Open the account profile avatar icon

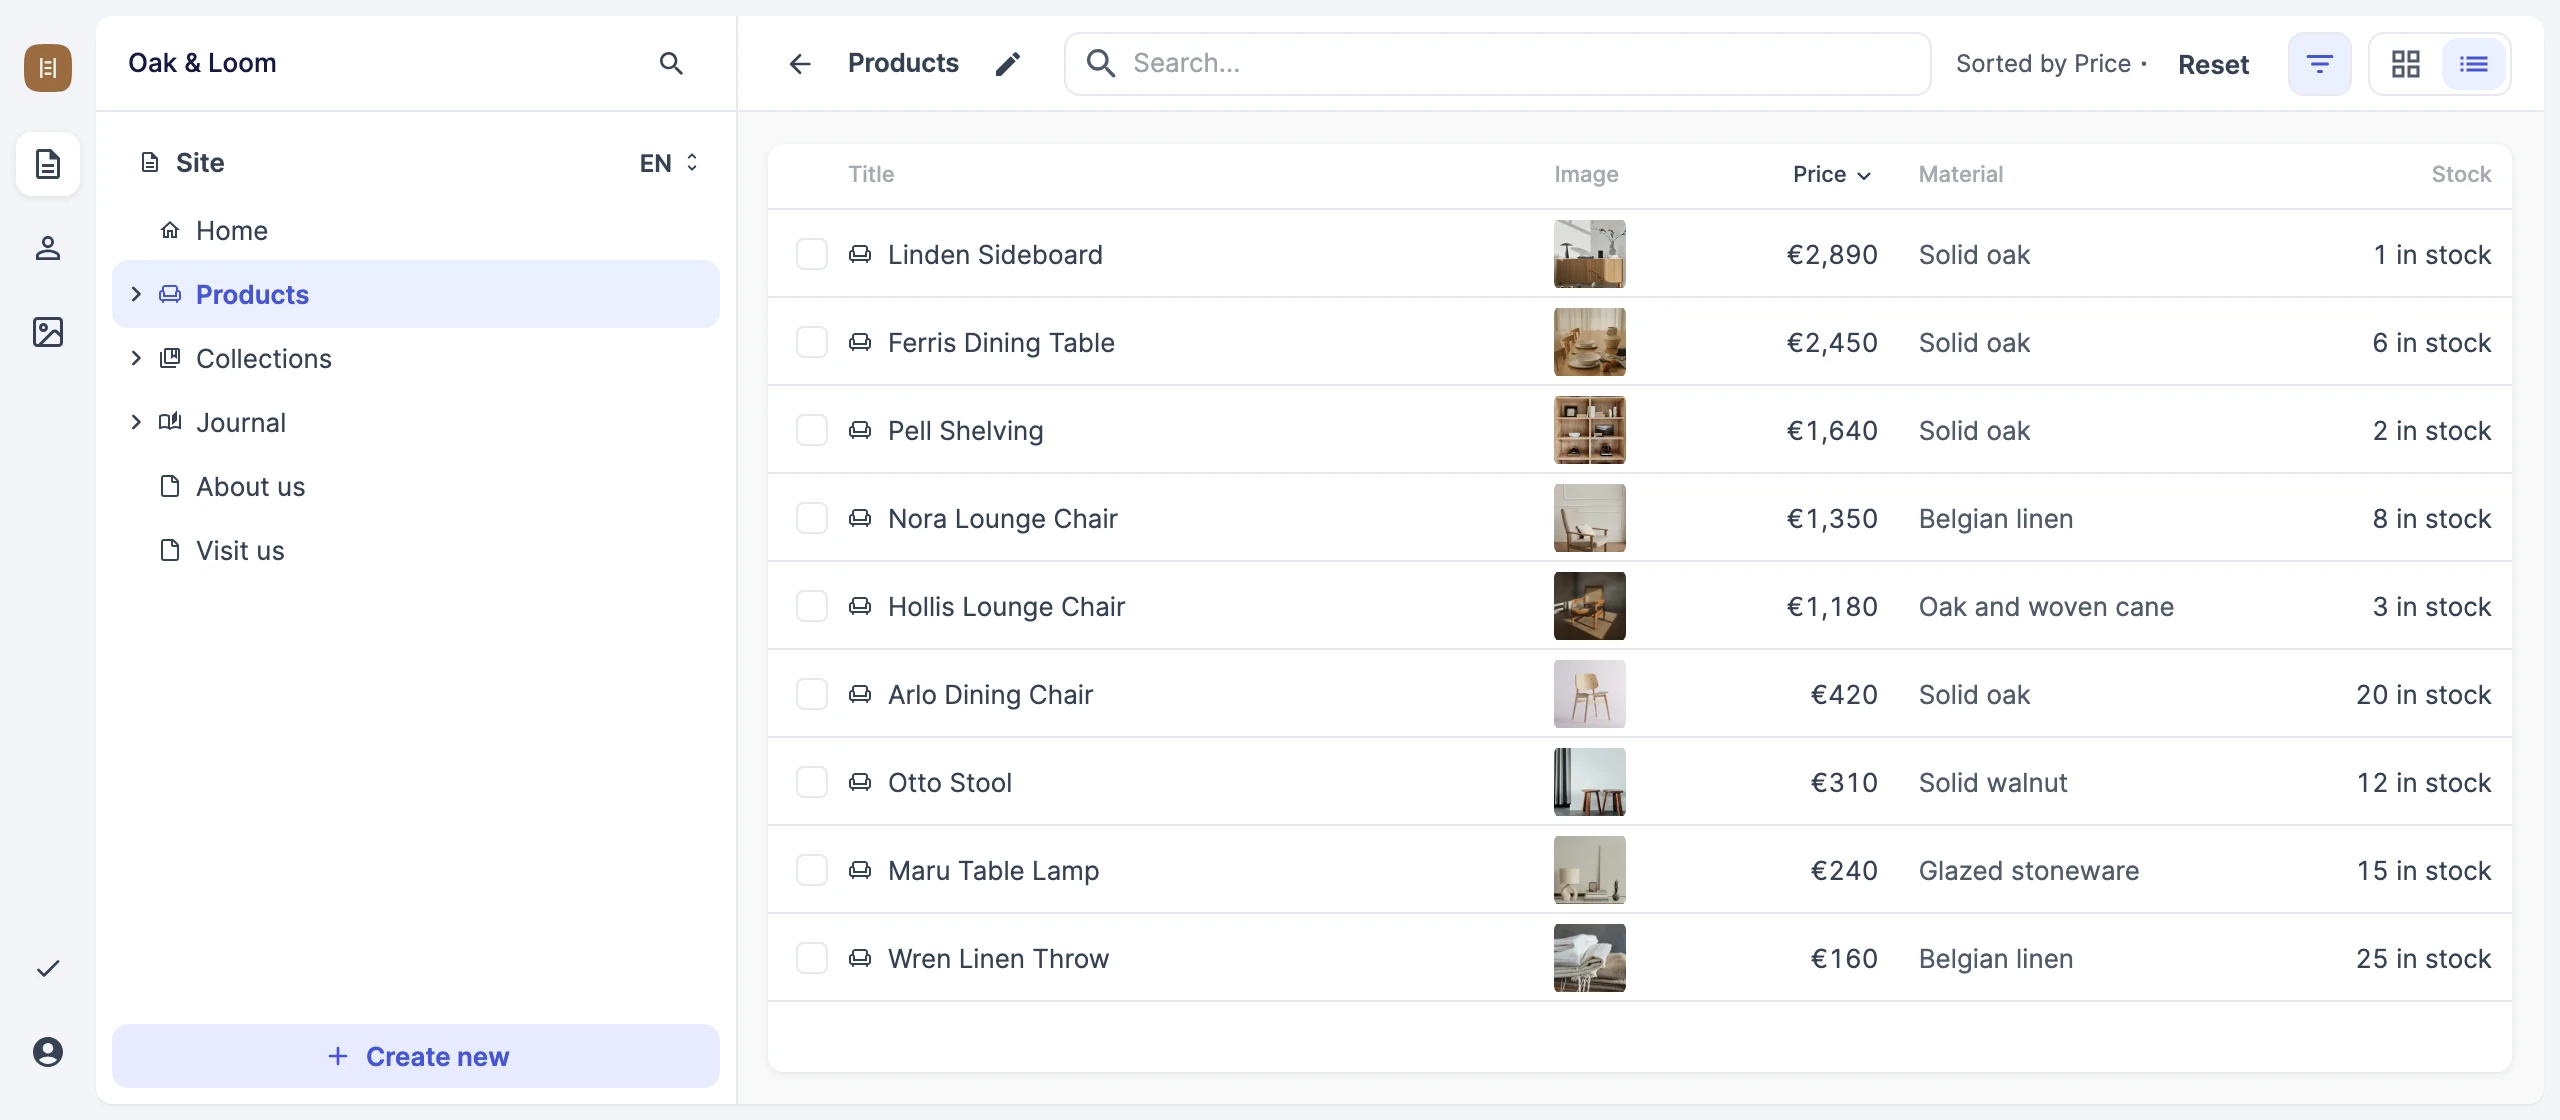(x=48, y=1052)
